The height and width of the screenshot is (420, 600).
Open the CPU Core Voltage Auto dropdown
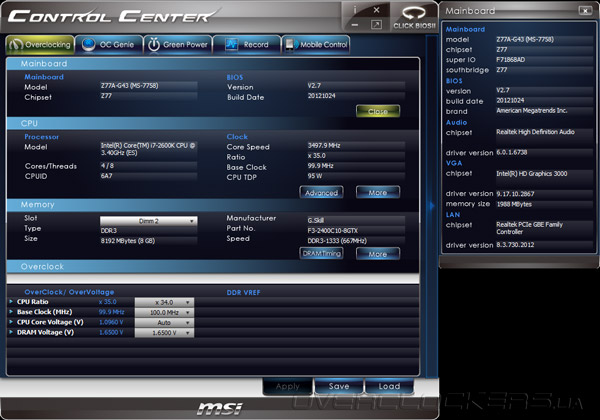click(x=164, y=323)
